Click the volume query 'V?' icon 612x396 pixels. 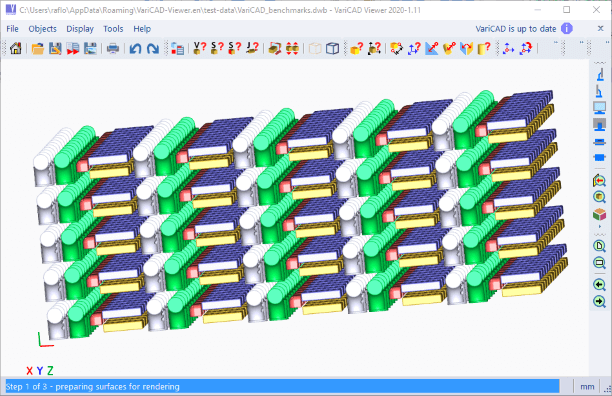click(x=200, y=48)
